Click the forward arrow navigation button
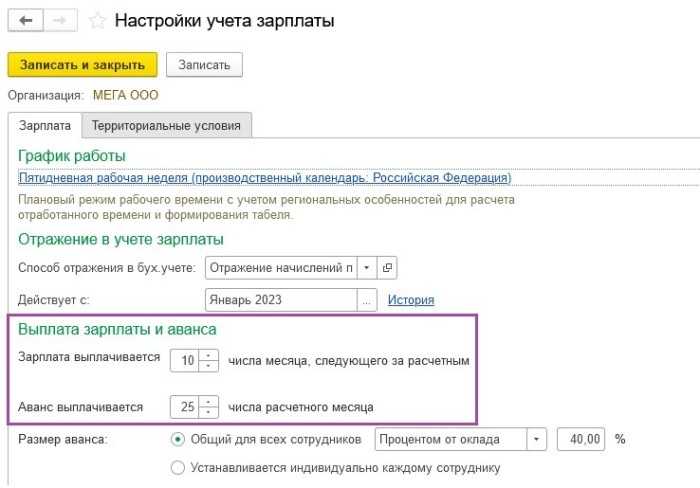The width and height of the screenshot is (700, 488). 60,21
